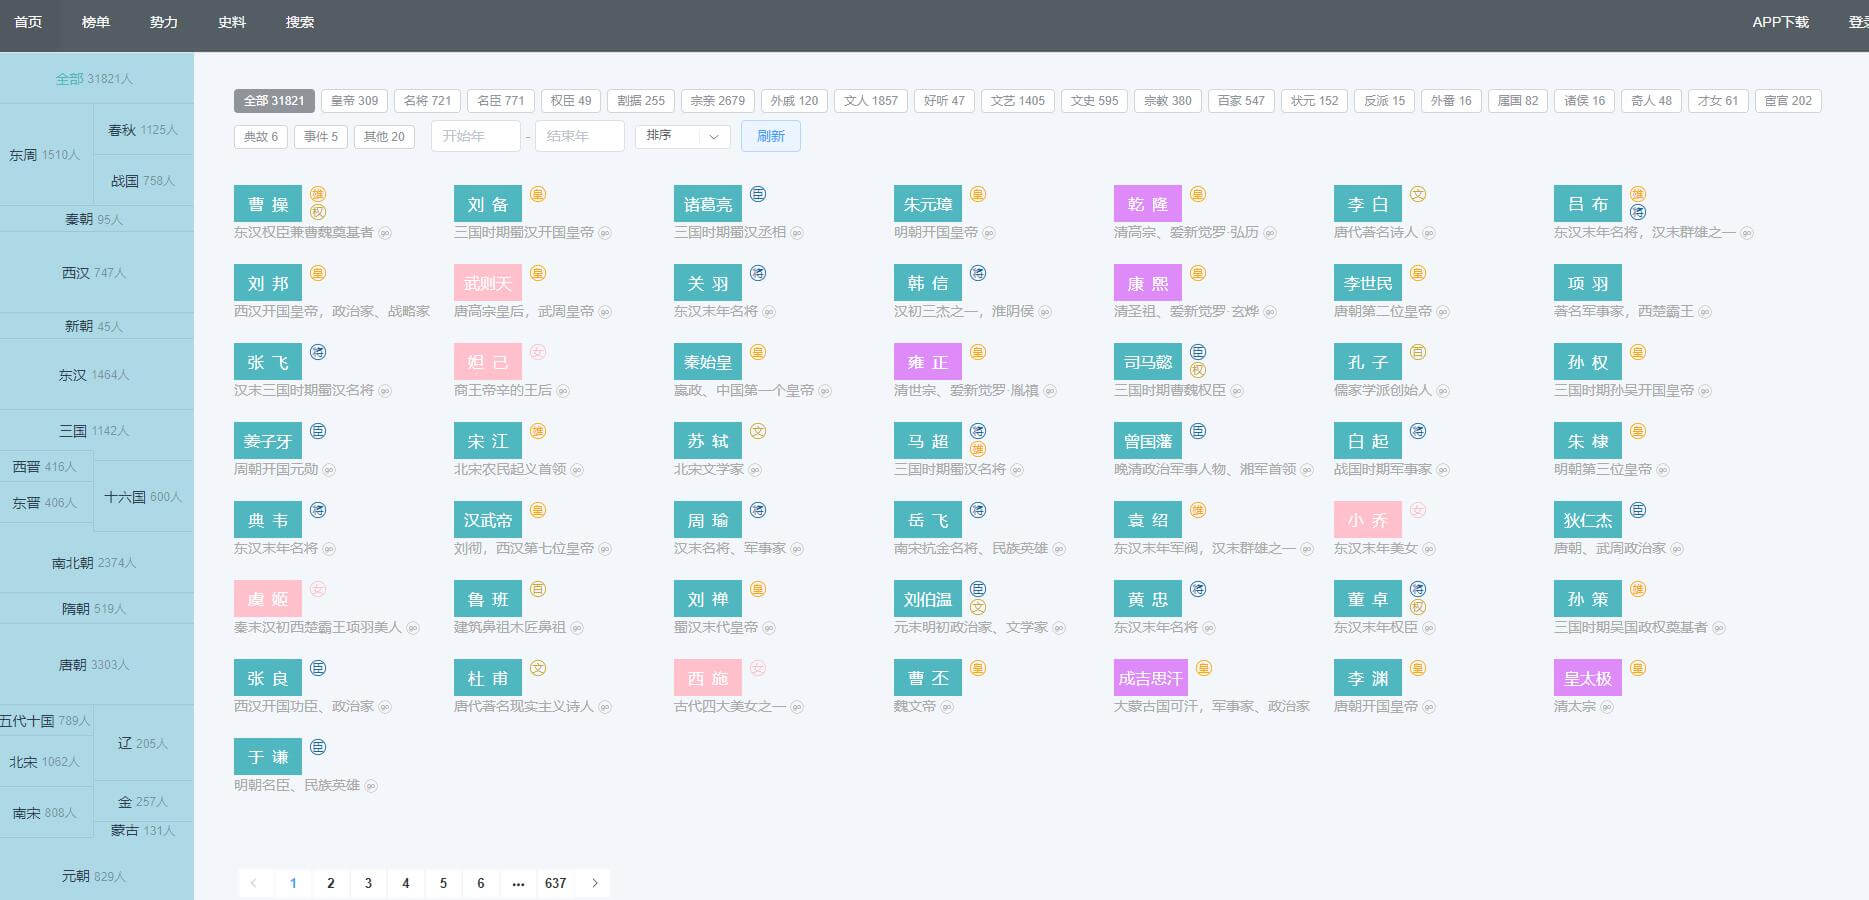The width and height of the screenshot is (1869, 900).
Task: Open the APP下载 link
Action: tap(1780, 22)
